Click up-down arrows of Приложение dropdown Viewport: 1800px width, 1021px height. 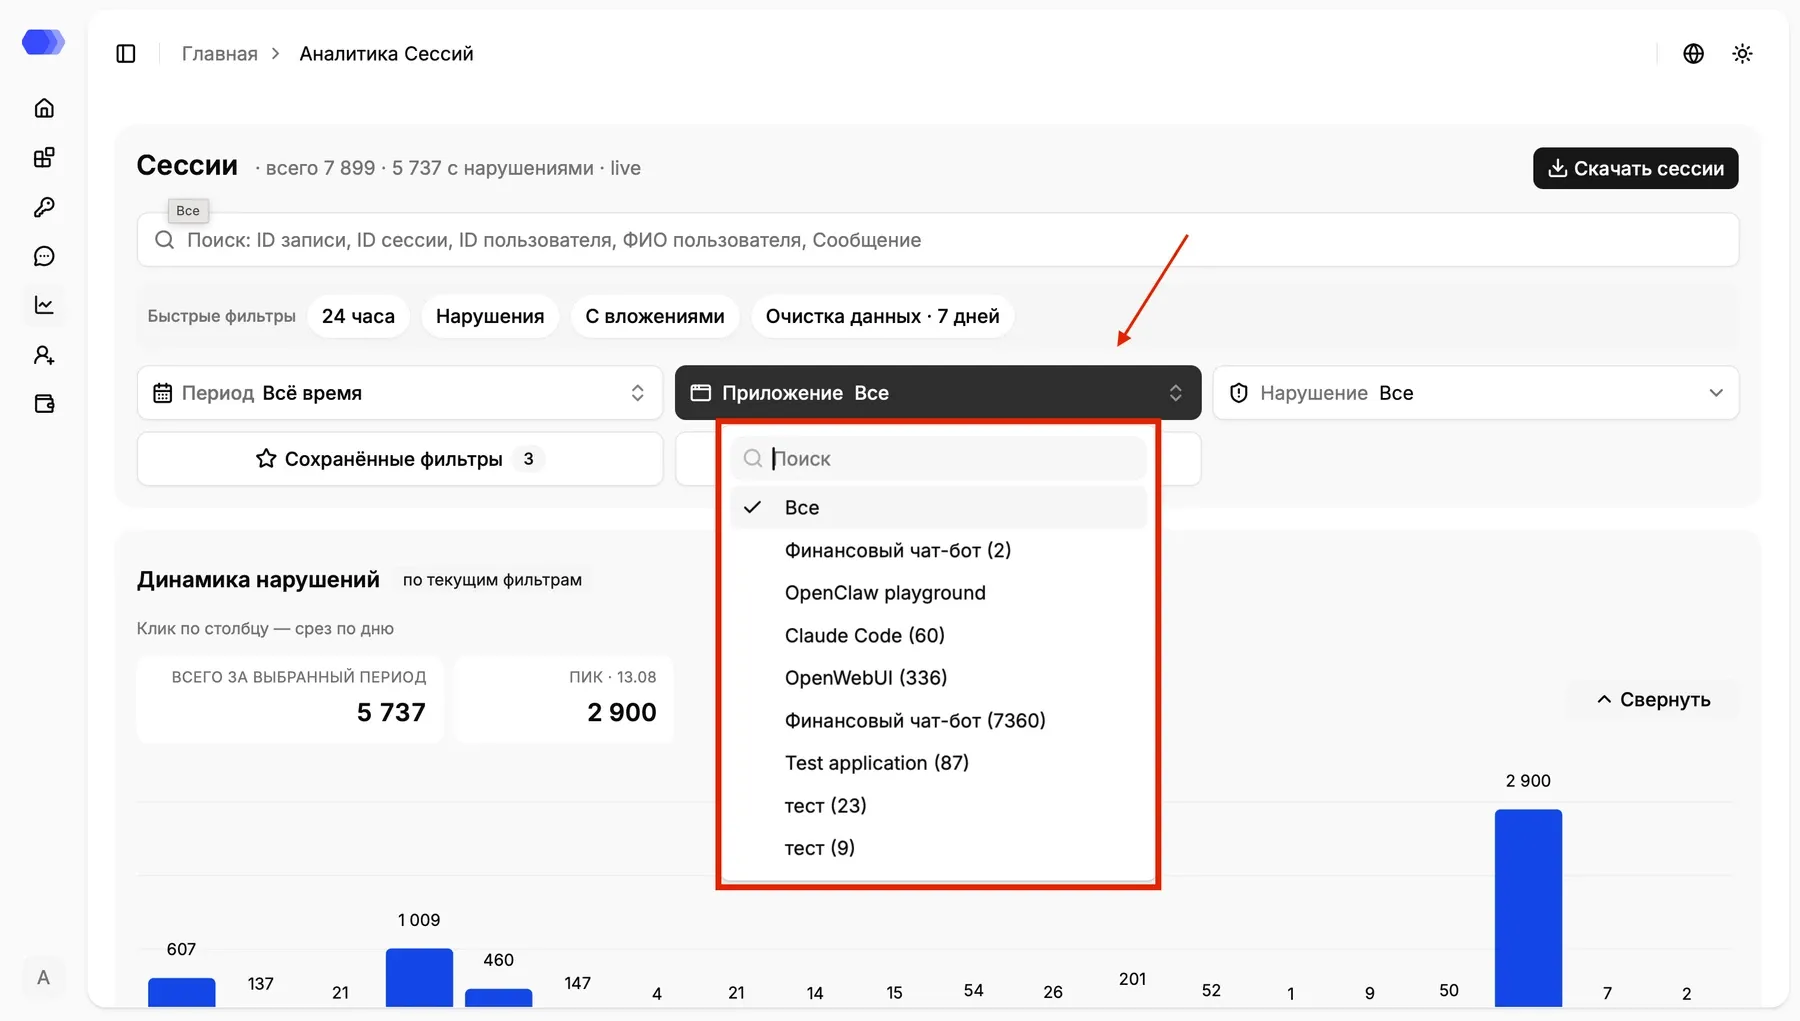[x=1175, y=393]
